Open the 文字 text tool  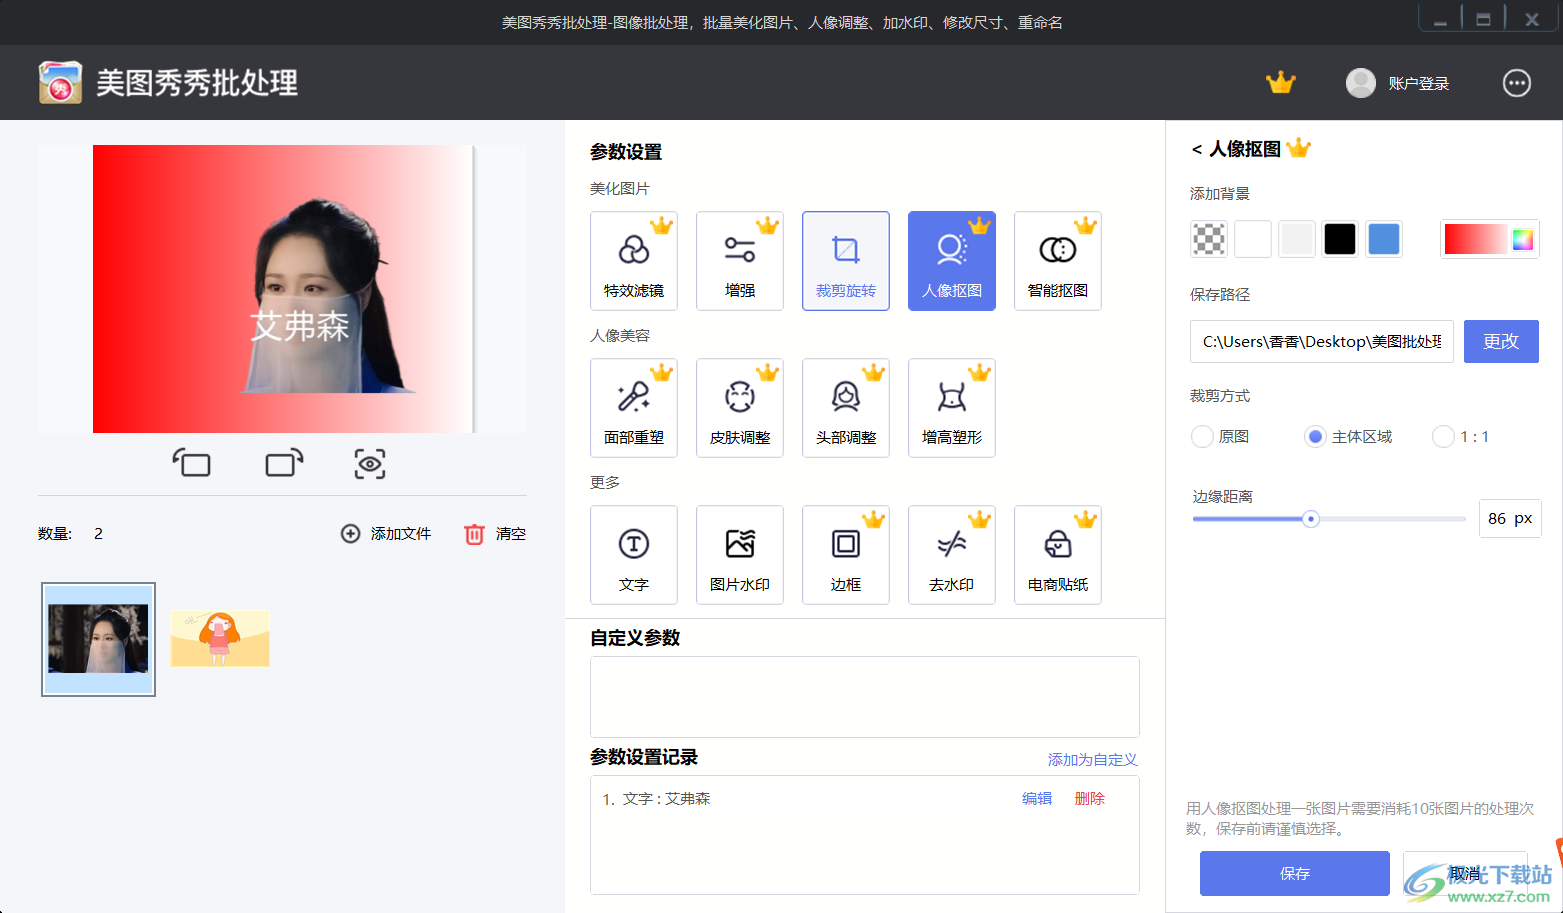click(634, 555)
